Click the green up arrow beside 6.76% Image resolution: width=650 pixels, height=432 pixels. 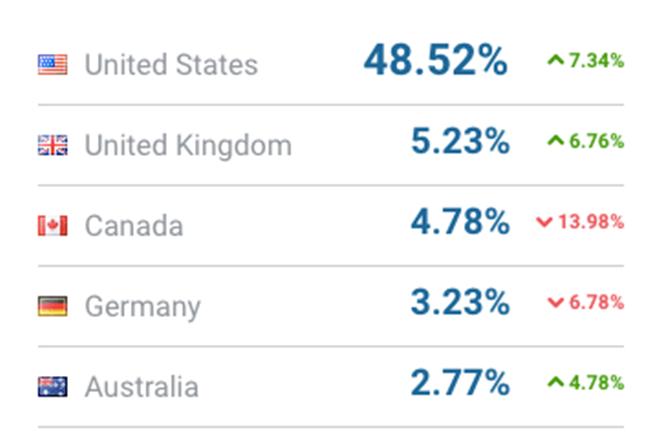(555, 141)
